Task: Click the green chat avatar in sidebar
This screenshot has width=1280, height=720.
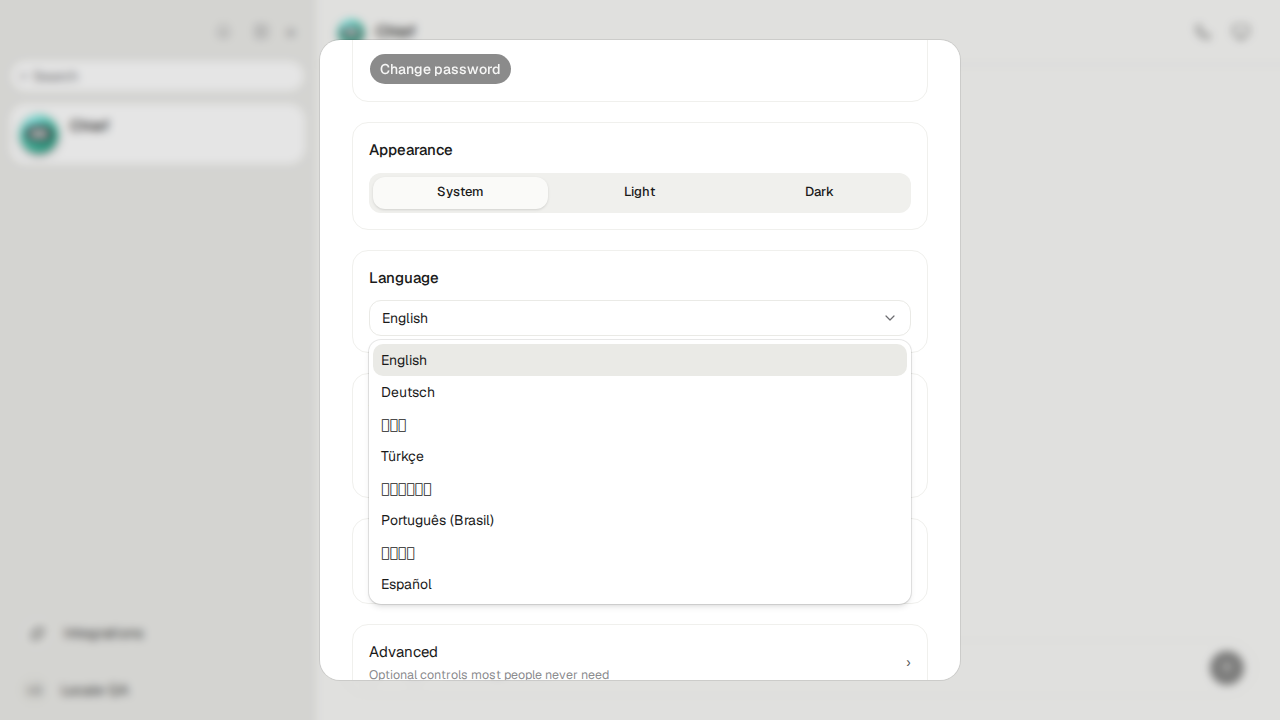Action: pos(40,134)
